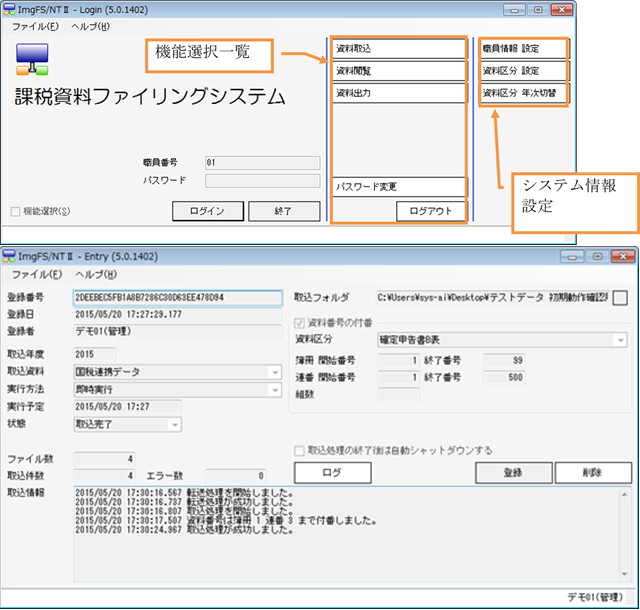
Task: Click the 連番 開始番号 field
Action: [398, 377]
